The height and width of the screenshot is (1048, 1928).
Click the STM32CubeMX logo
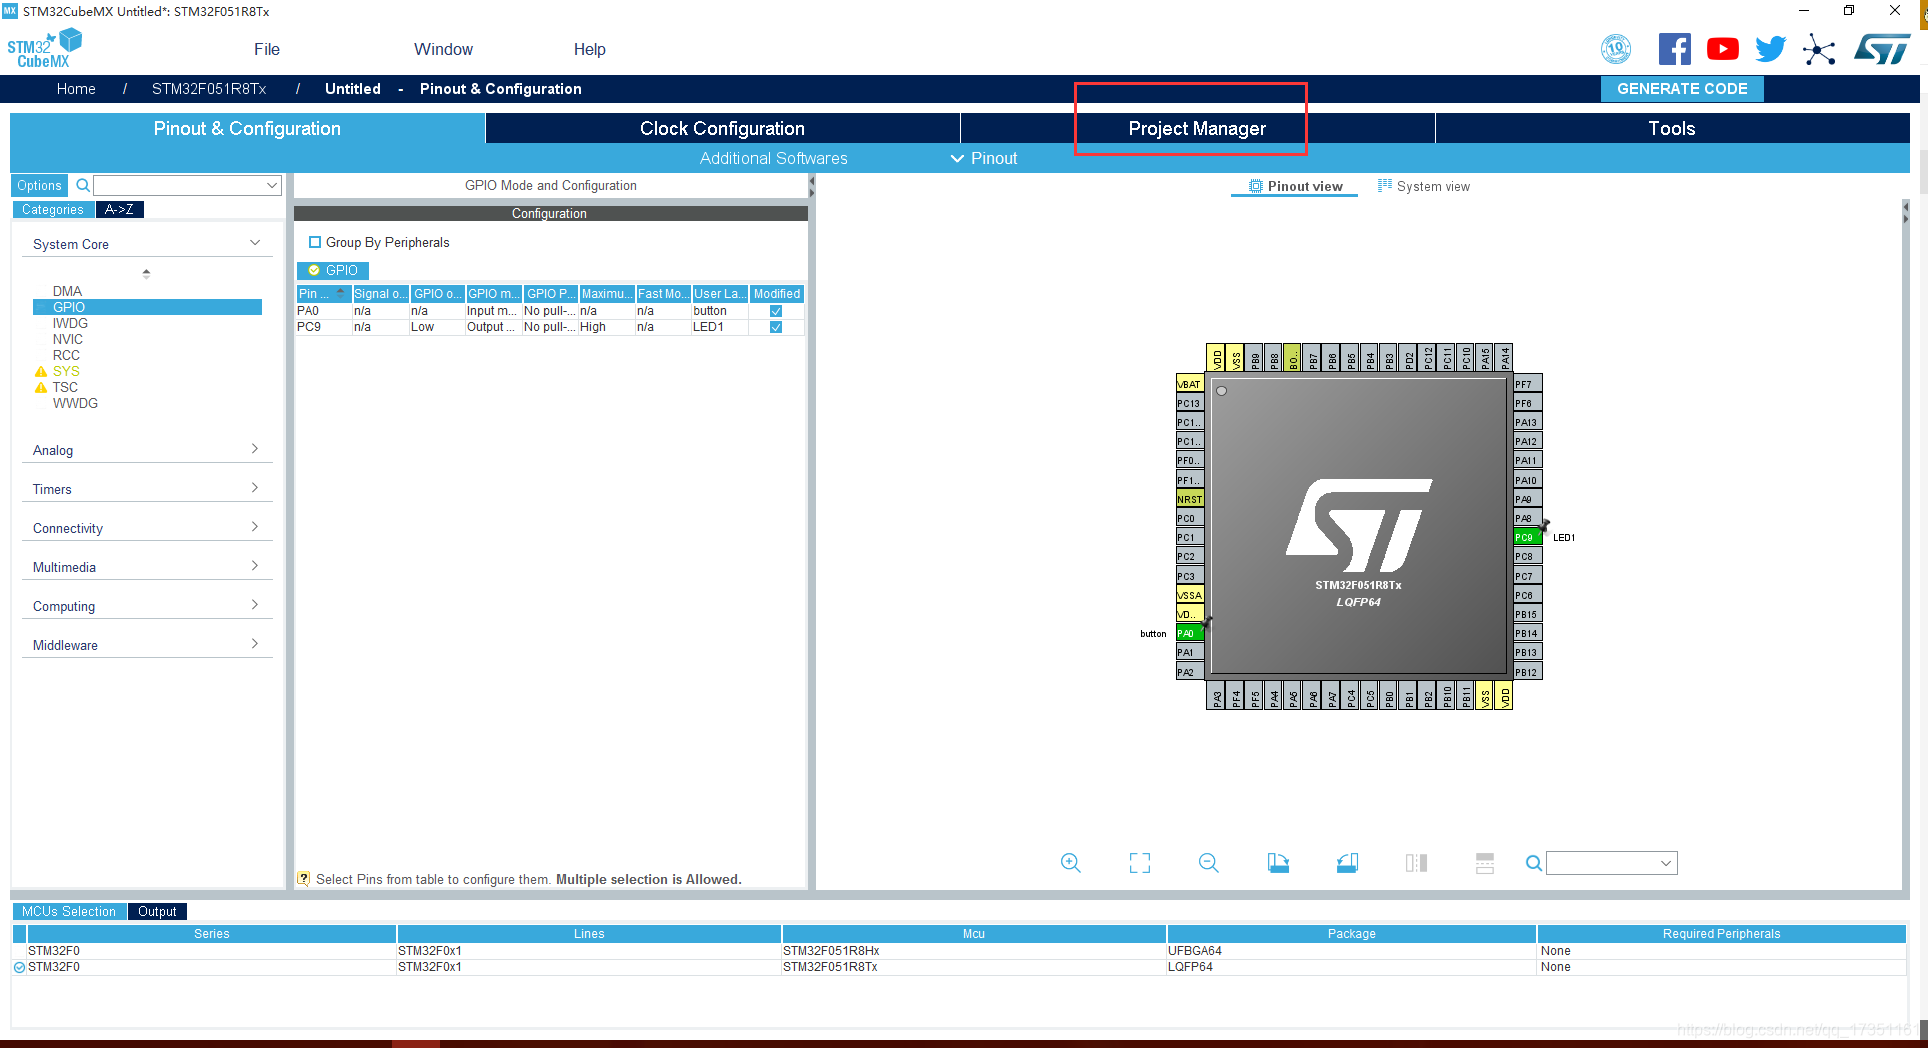(45, 48)
